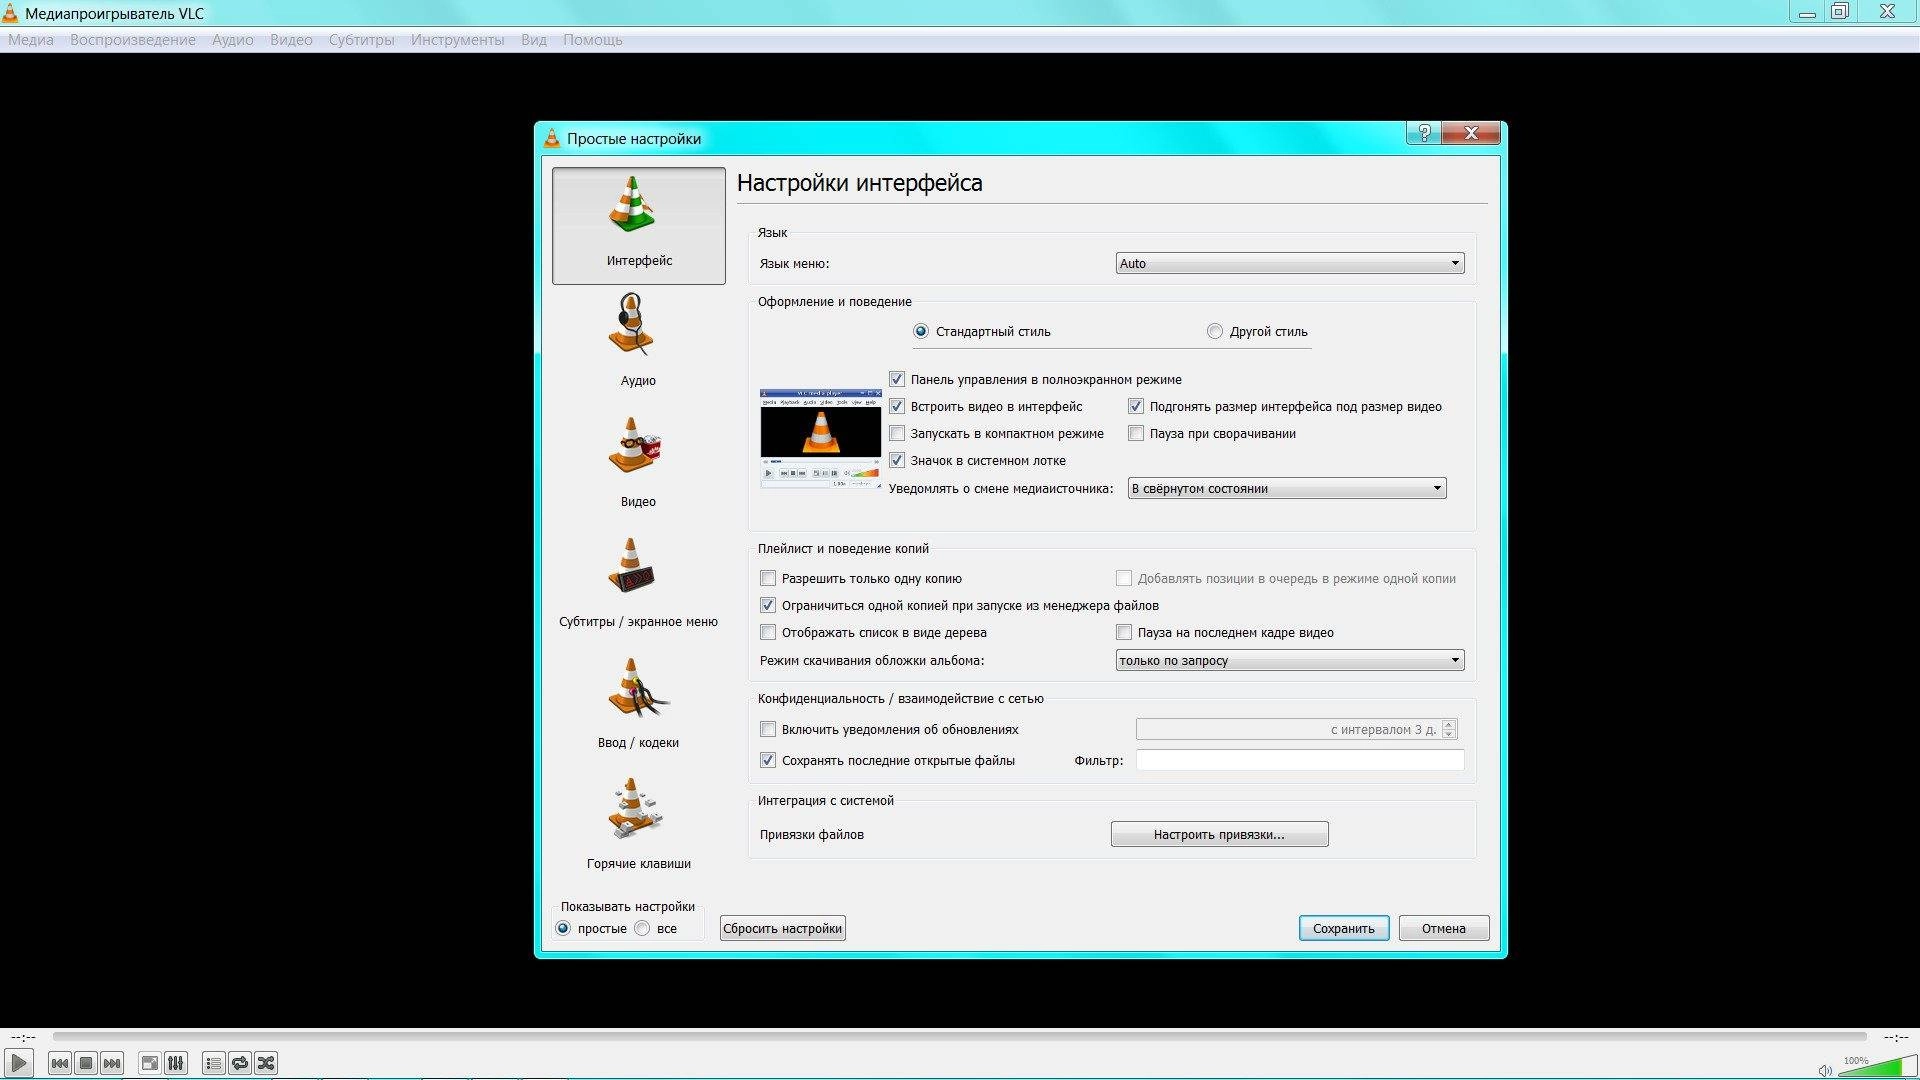Viewport: 1920px width, 1080px height.
Task: Toggle loop repeat mode icon
Action: tap(239, 1063)
